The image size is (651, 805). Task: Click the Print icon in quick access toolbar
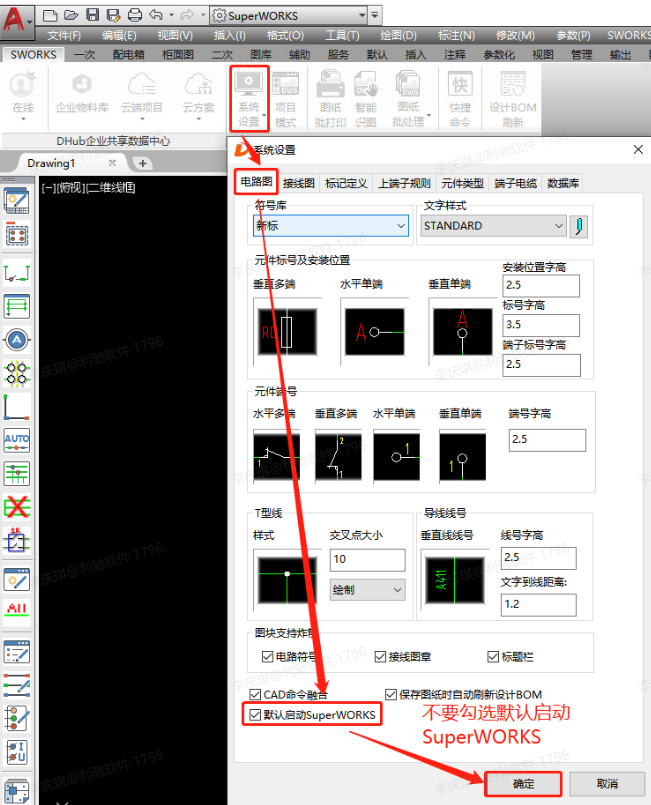135,15
